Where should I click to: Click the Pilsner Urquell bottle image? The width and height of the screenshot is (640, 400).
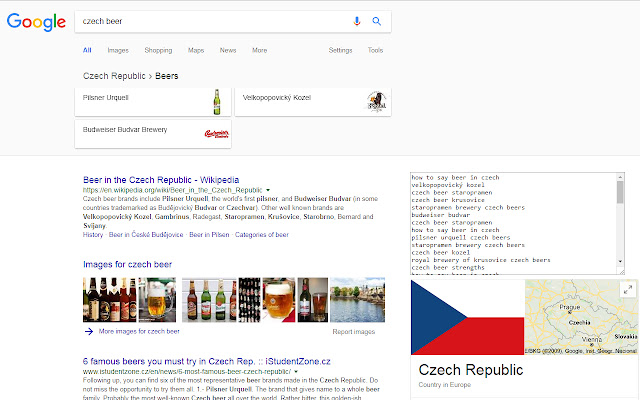217,102
